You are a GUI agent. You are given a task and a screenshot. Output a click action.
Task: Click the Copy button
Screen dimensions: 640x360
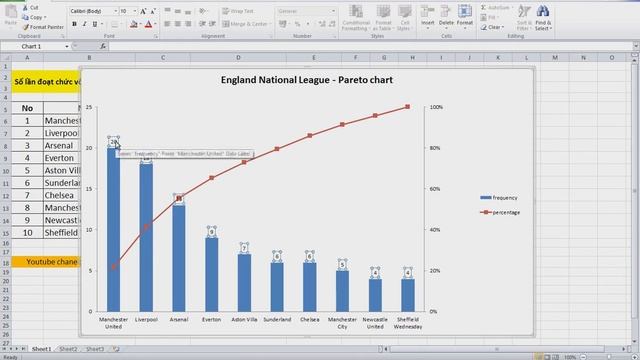coord(34,17)
